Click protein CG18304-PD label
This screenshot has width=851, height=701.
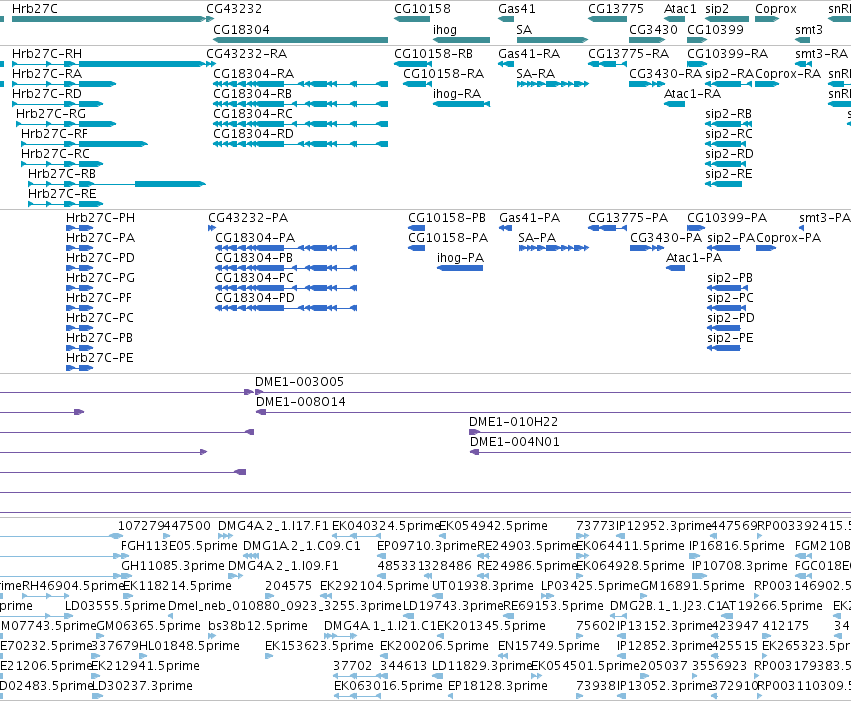pos(255,297)
